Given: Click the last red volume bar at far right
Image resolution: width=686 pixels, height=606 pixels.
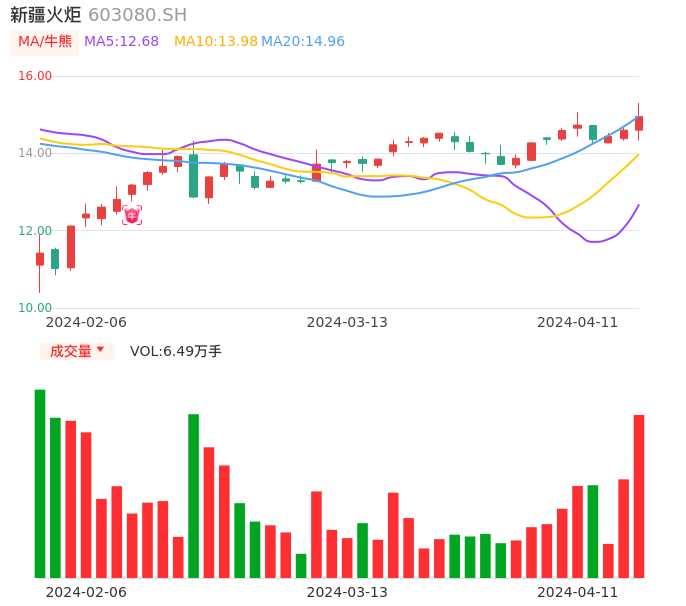Looking at the screenshot, I should (639, 496).
